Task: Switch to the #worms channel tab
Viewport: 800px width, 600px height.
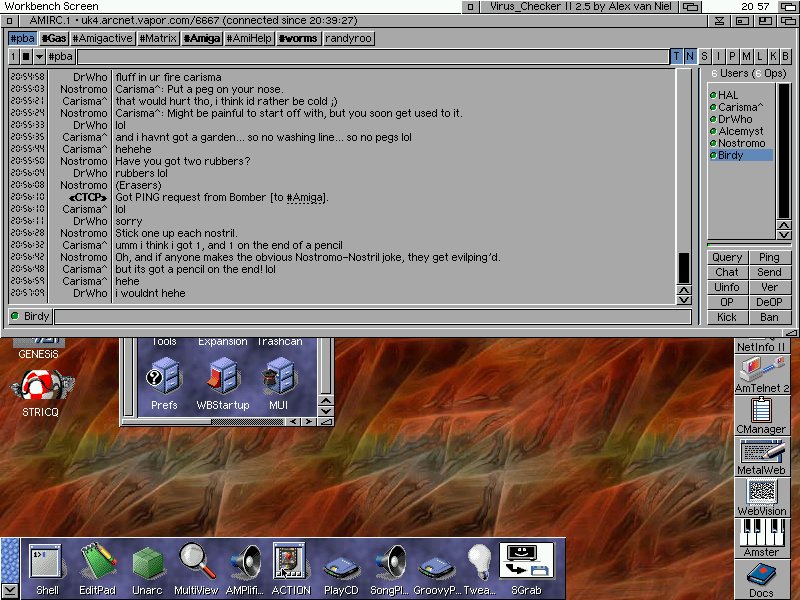Action: [x=298, y=38]
